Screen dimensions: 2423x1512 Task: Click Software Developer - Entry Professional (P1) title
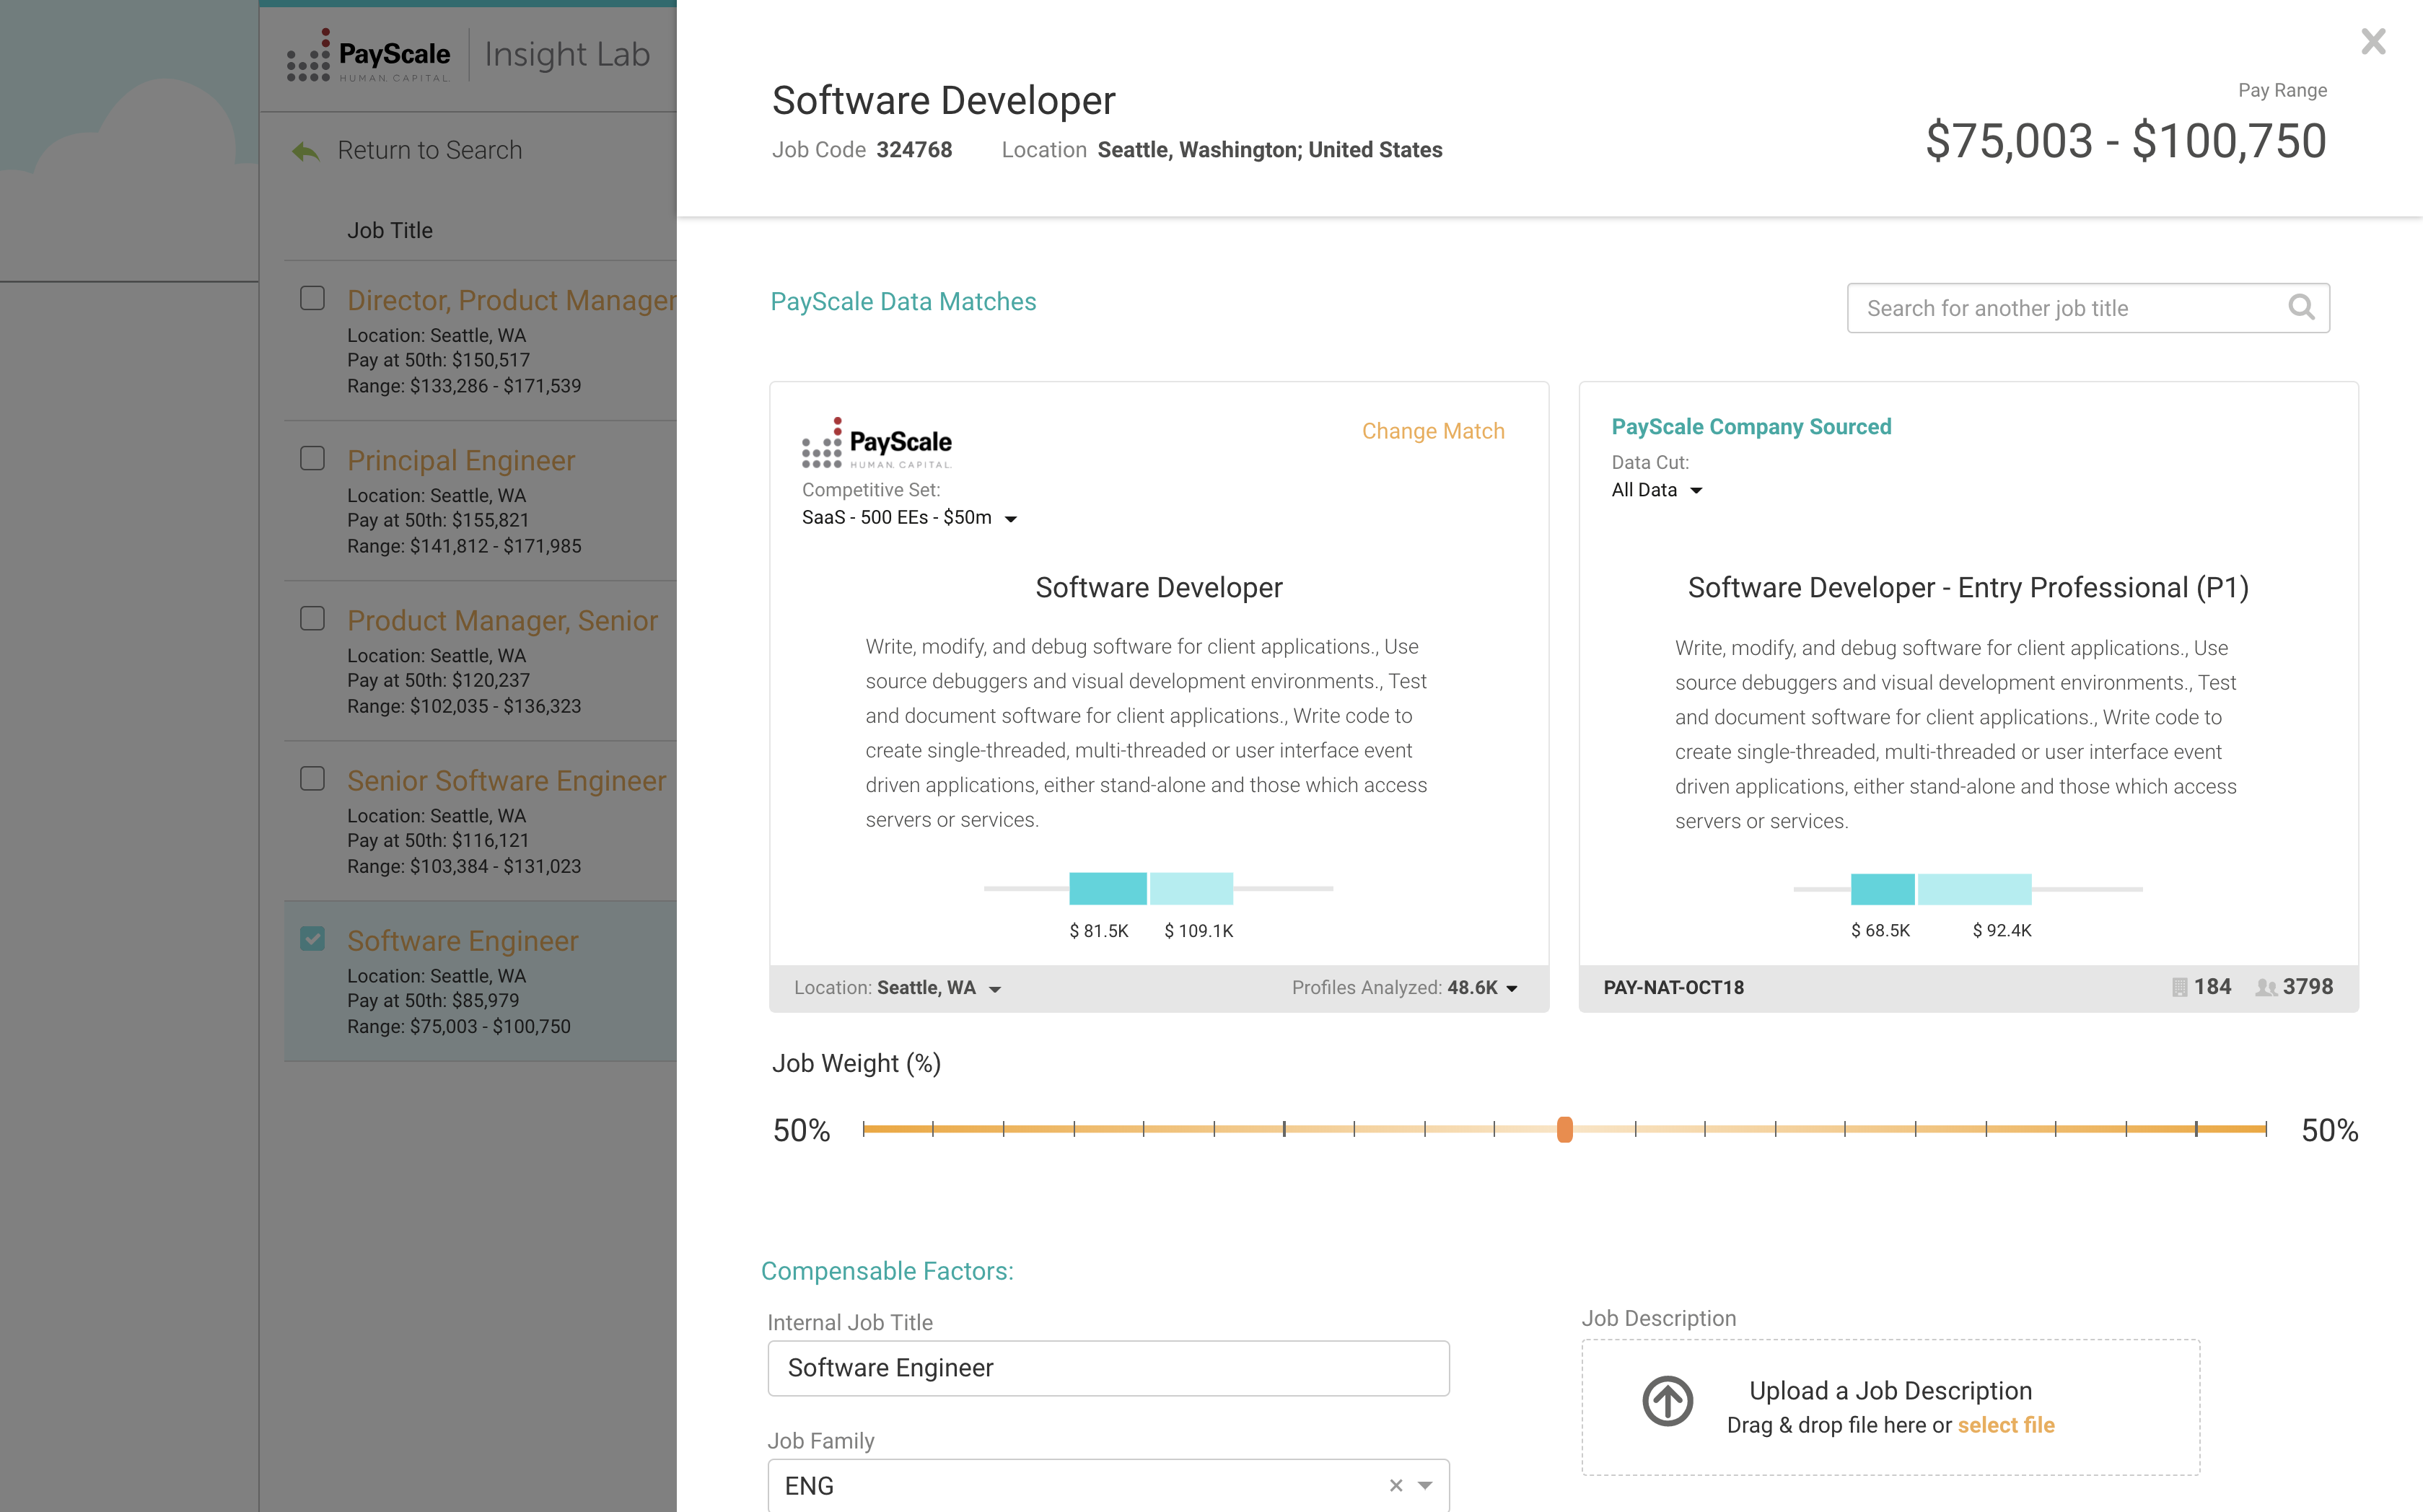pos(1968,587)
